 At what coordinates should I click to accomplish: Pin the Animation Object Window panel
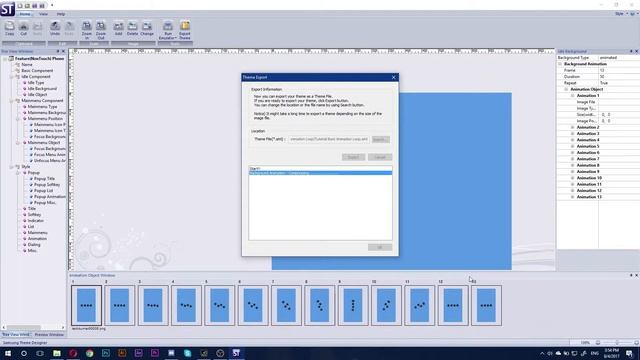(x=631, y=276)
